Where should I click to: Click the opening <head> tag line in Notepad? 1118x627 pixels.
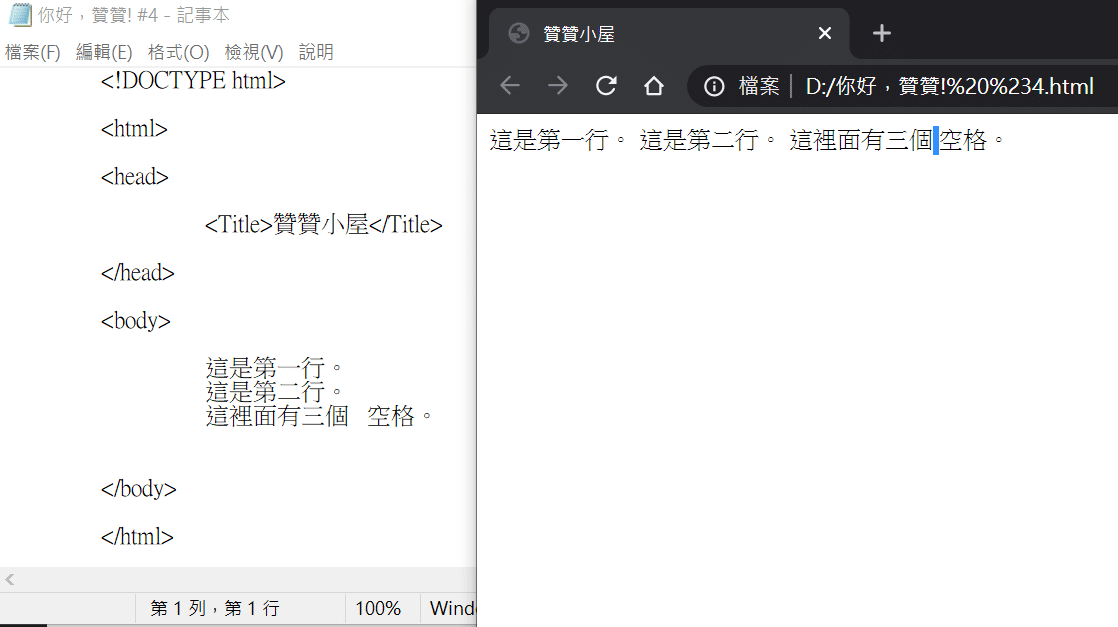pyautogui.click(x=135, y=177)
